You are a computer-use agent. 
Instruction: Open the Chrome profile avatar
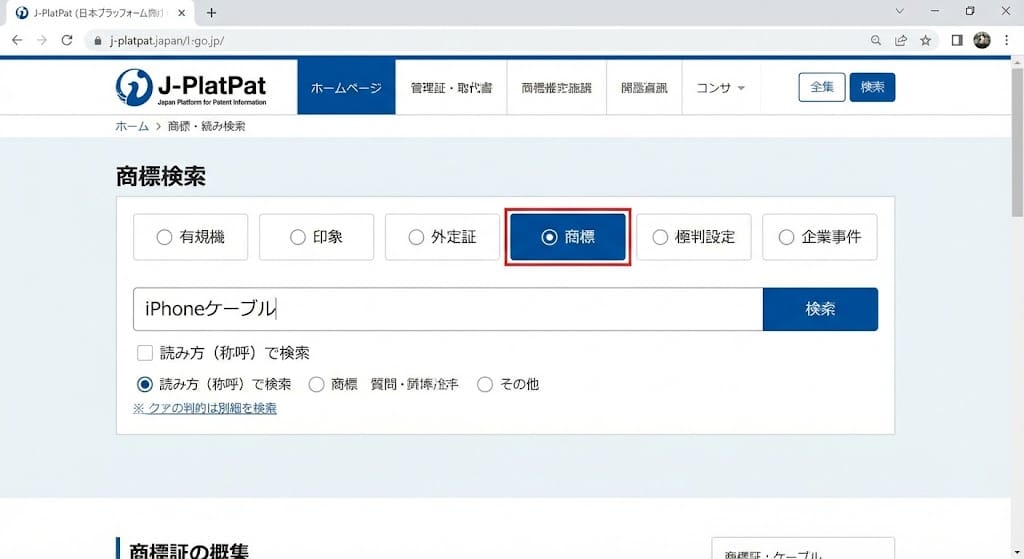[x=982, y=40]
